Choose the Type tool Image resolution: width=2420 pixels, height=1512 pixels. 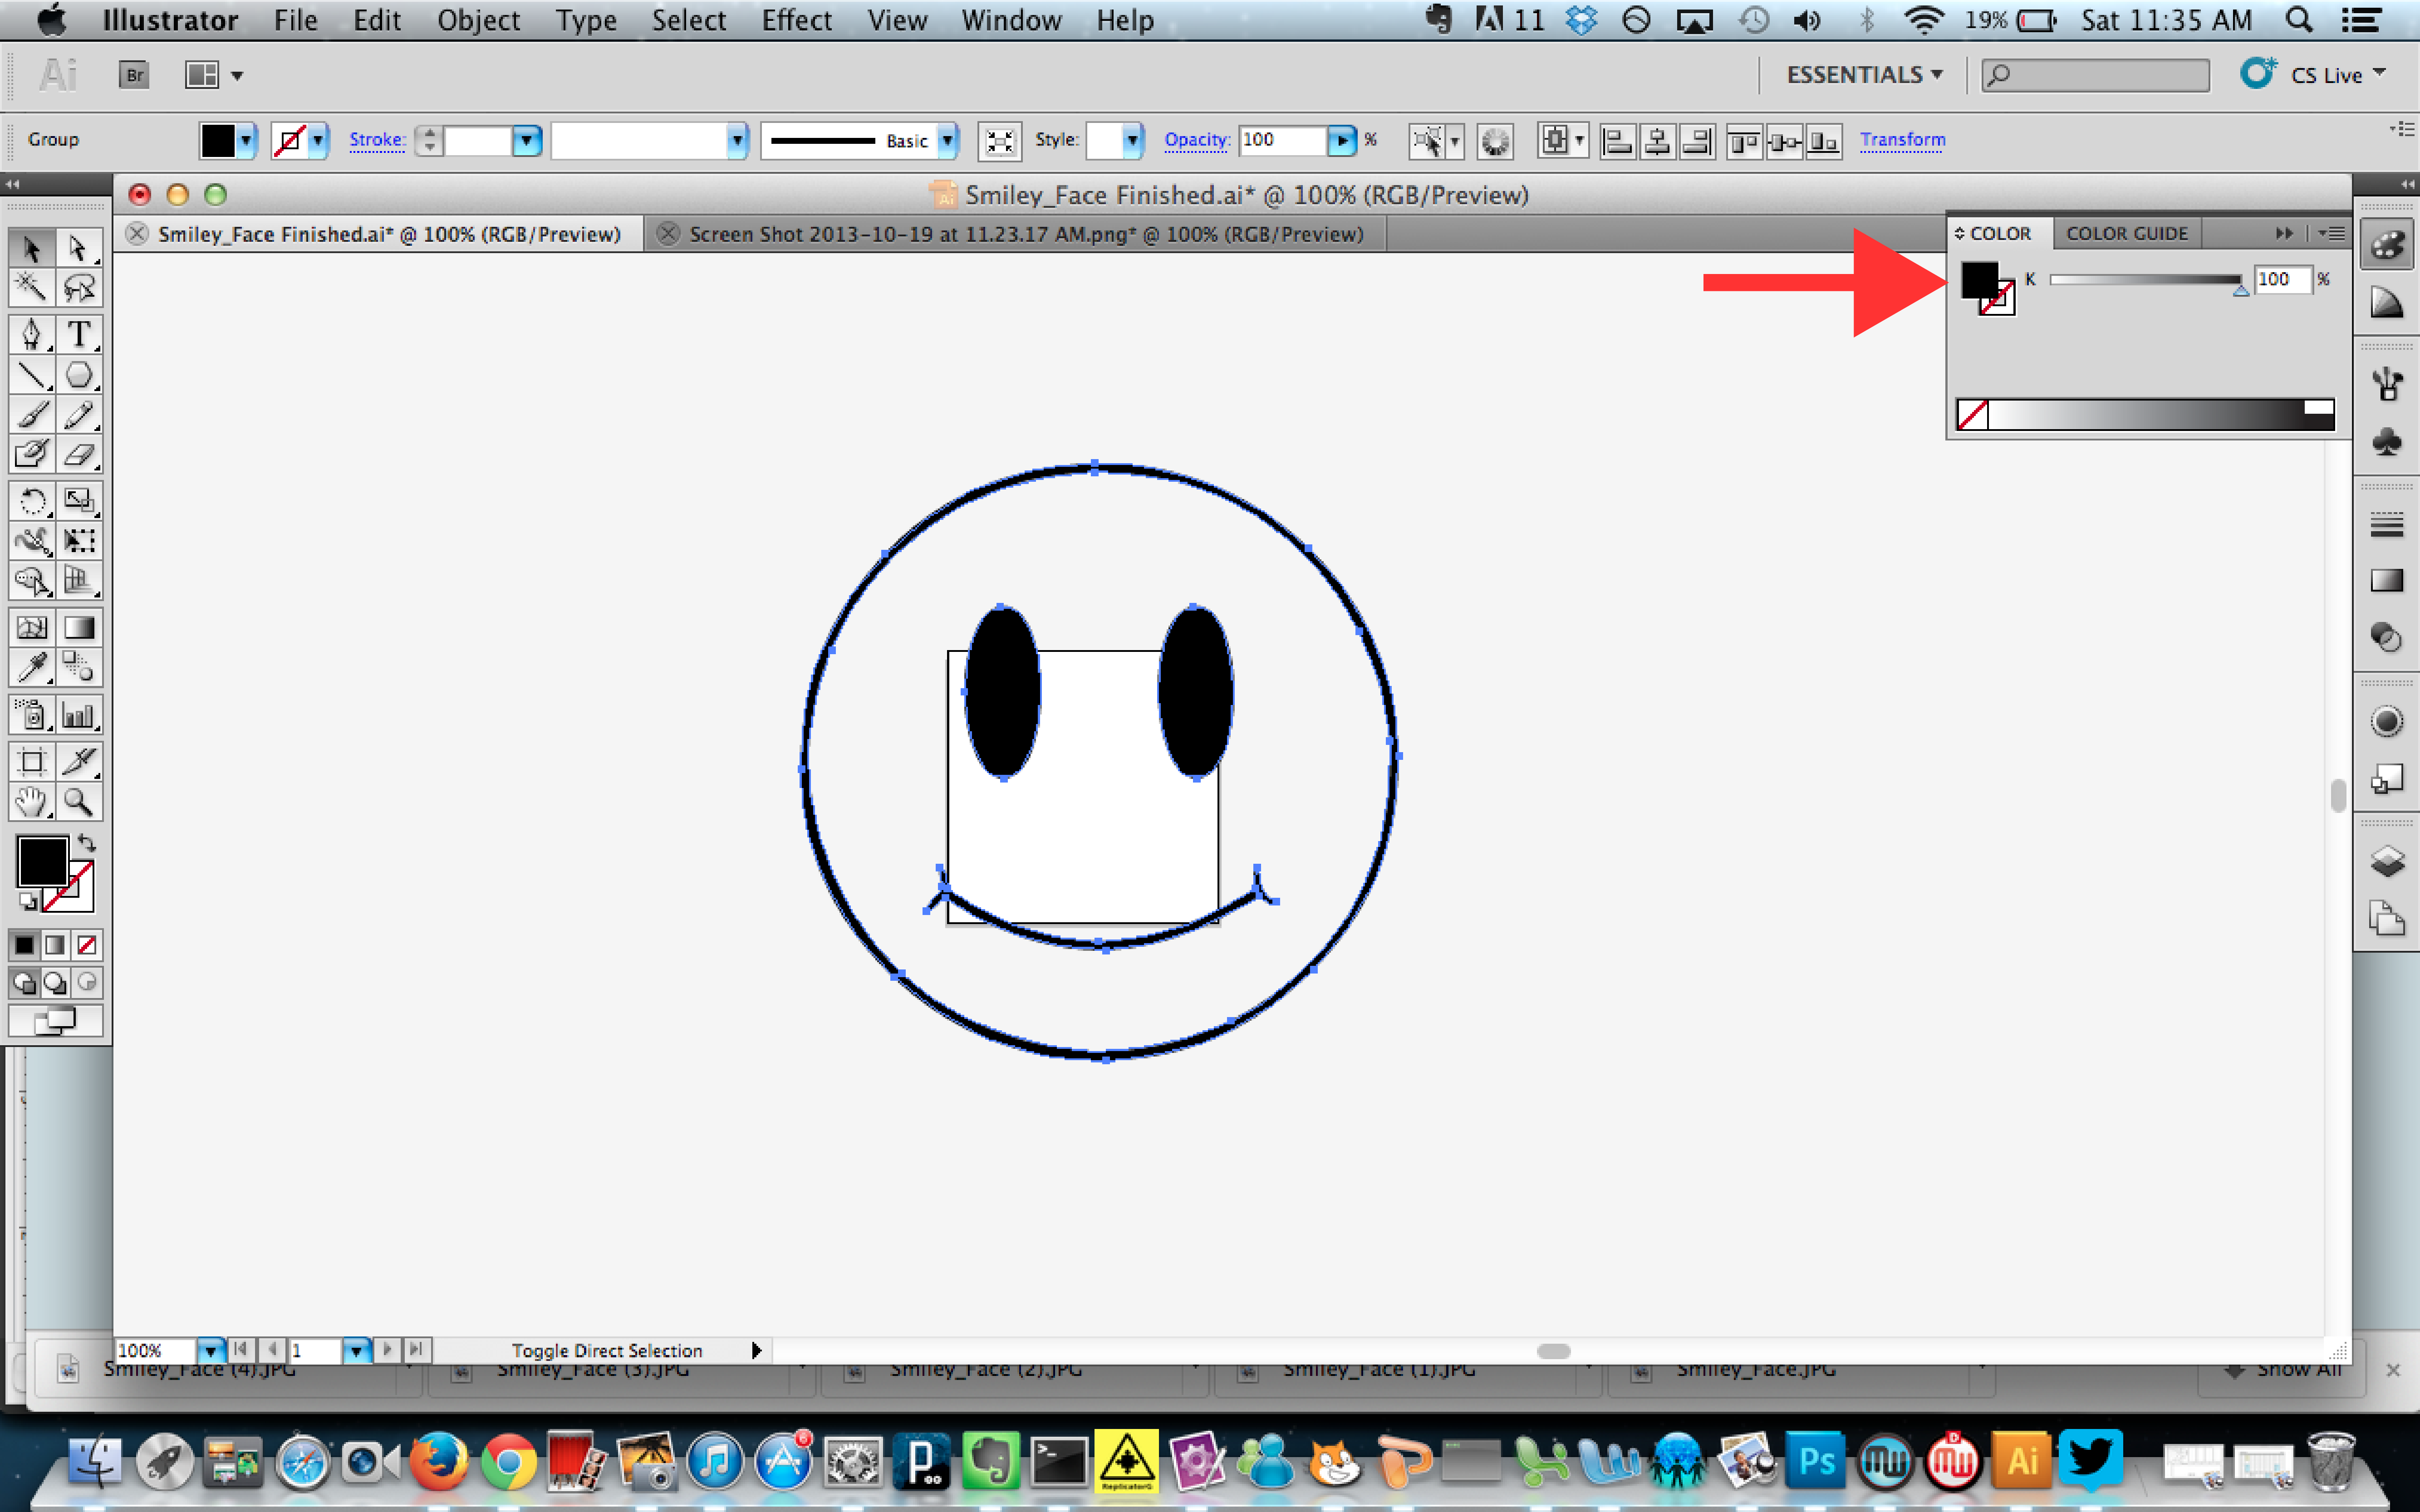[79, 334]
